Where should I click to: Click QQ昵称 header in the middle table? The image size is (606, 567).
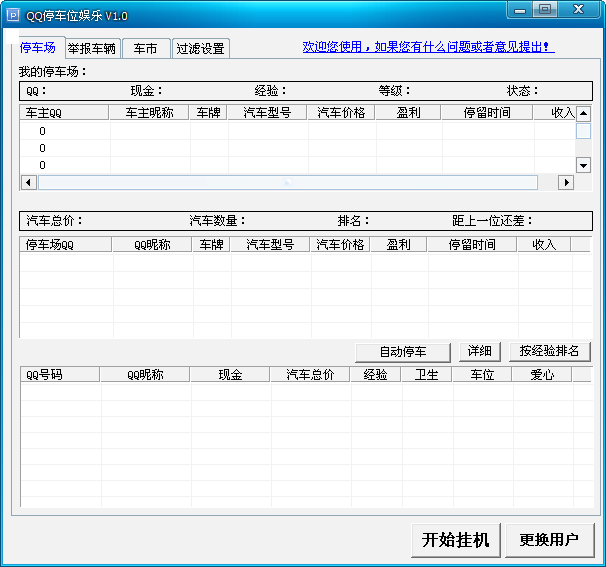[152, 244]
